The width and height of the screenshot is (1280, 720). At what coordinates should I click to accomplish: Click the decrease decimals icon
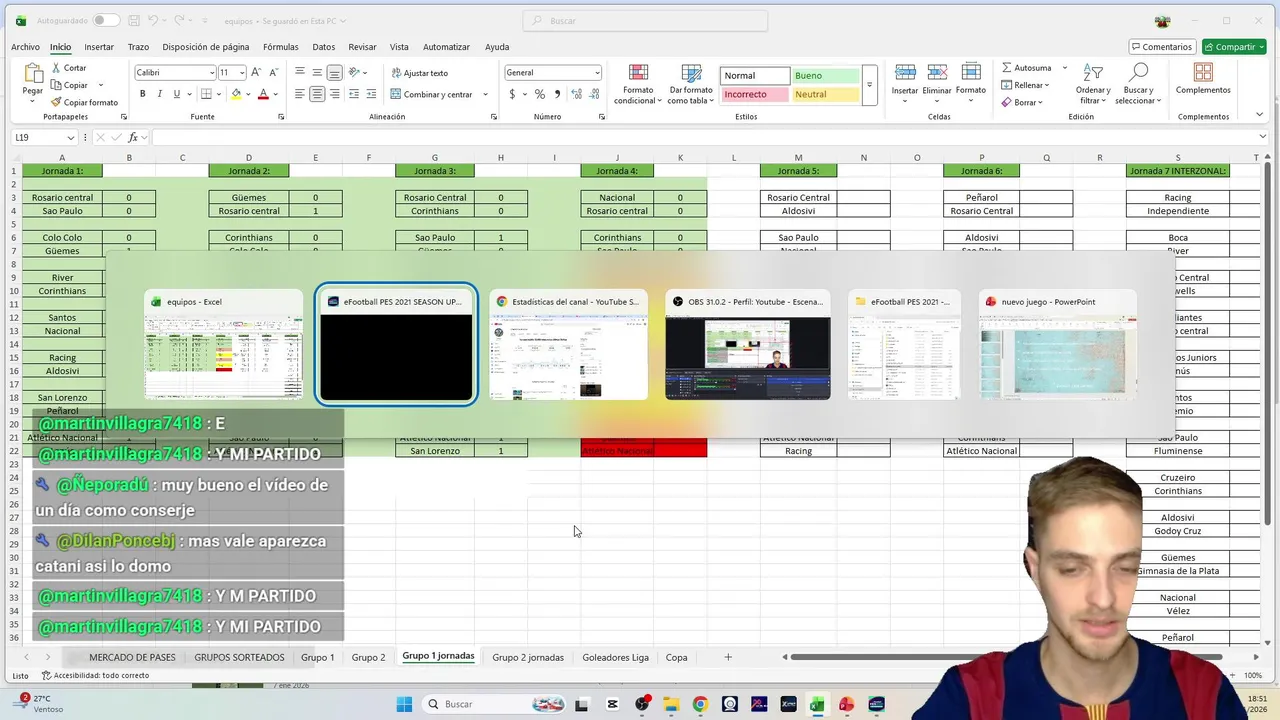tap(593, 94)
